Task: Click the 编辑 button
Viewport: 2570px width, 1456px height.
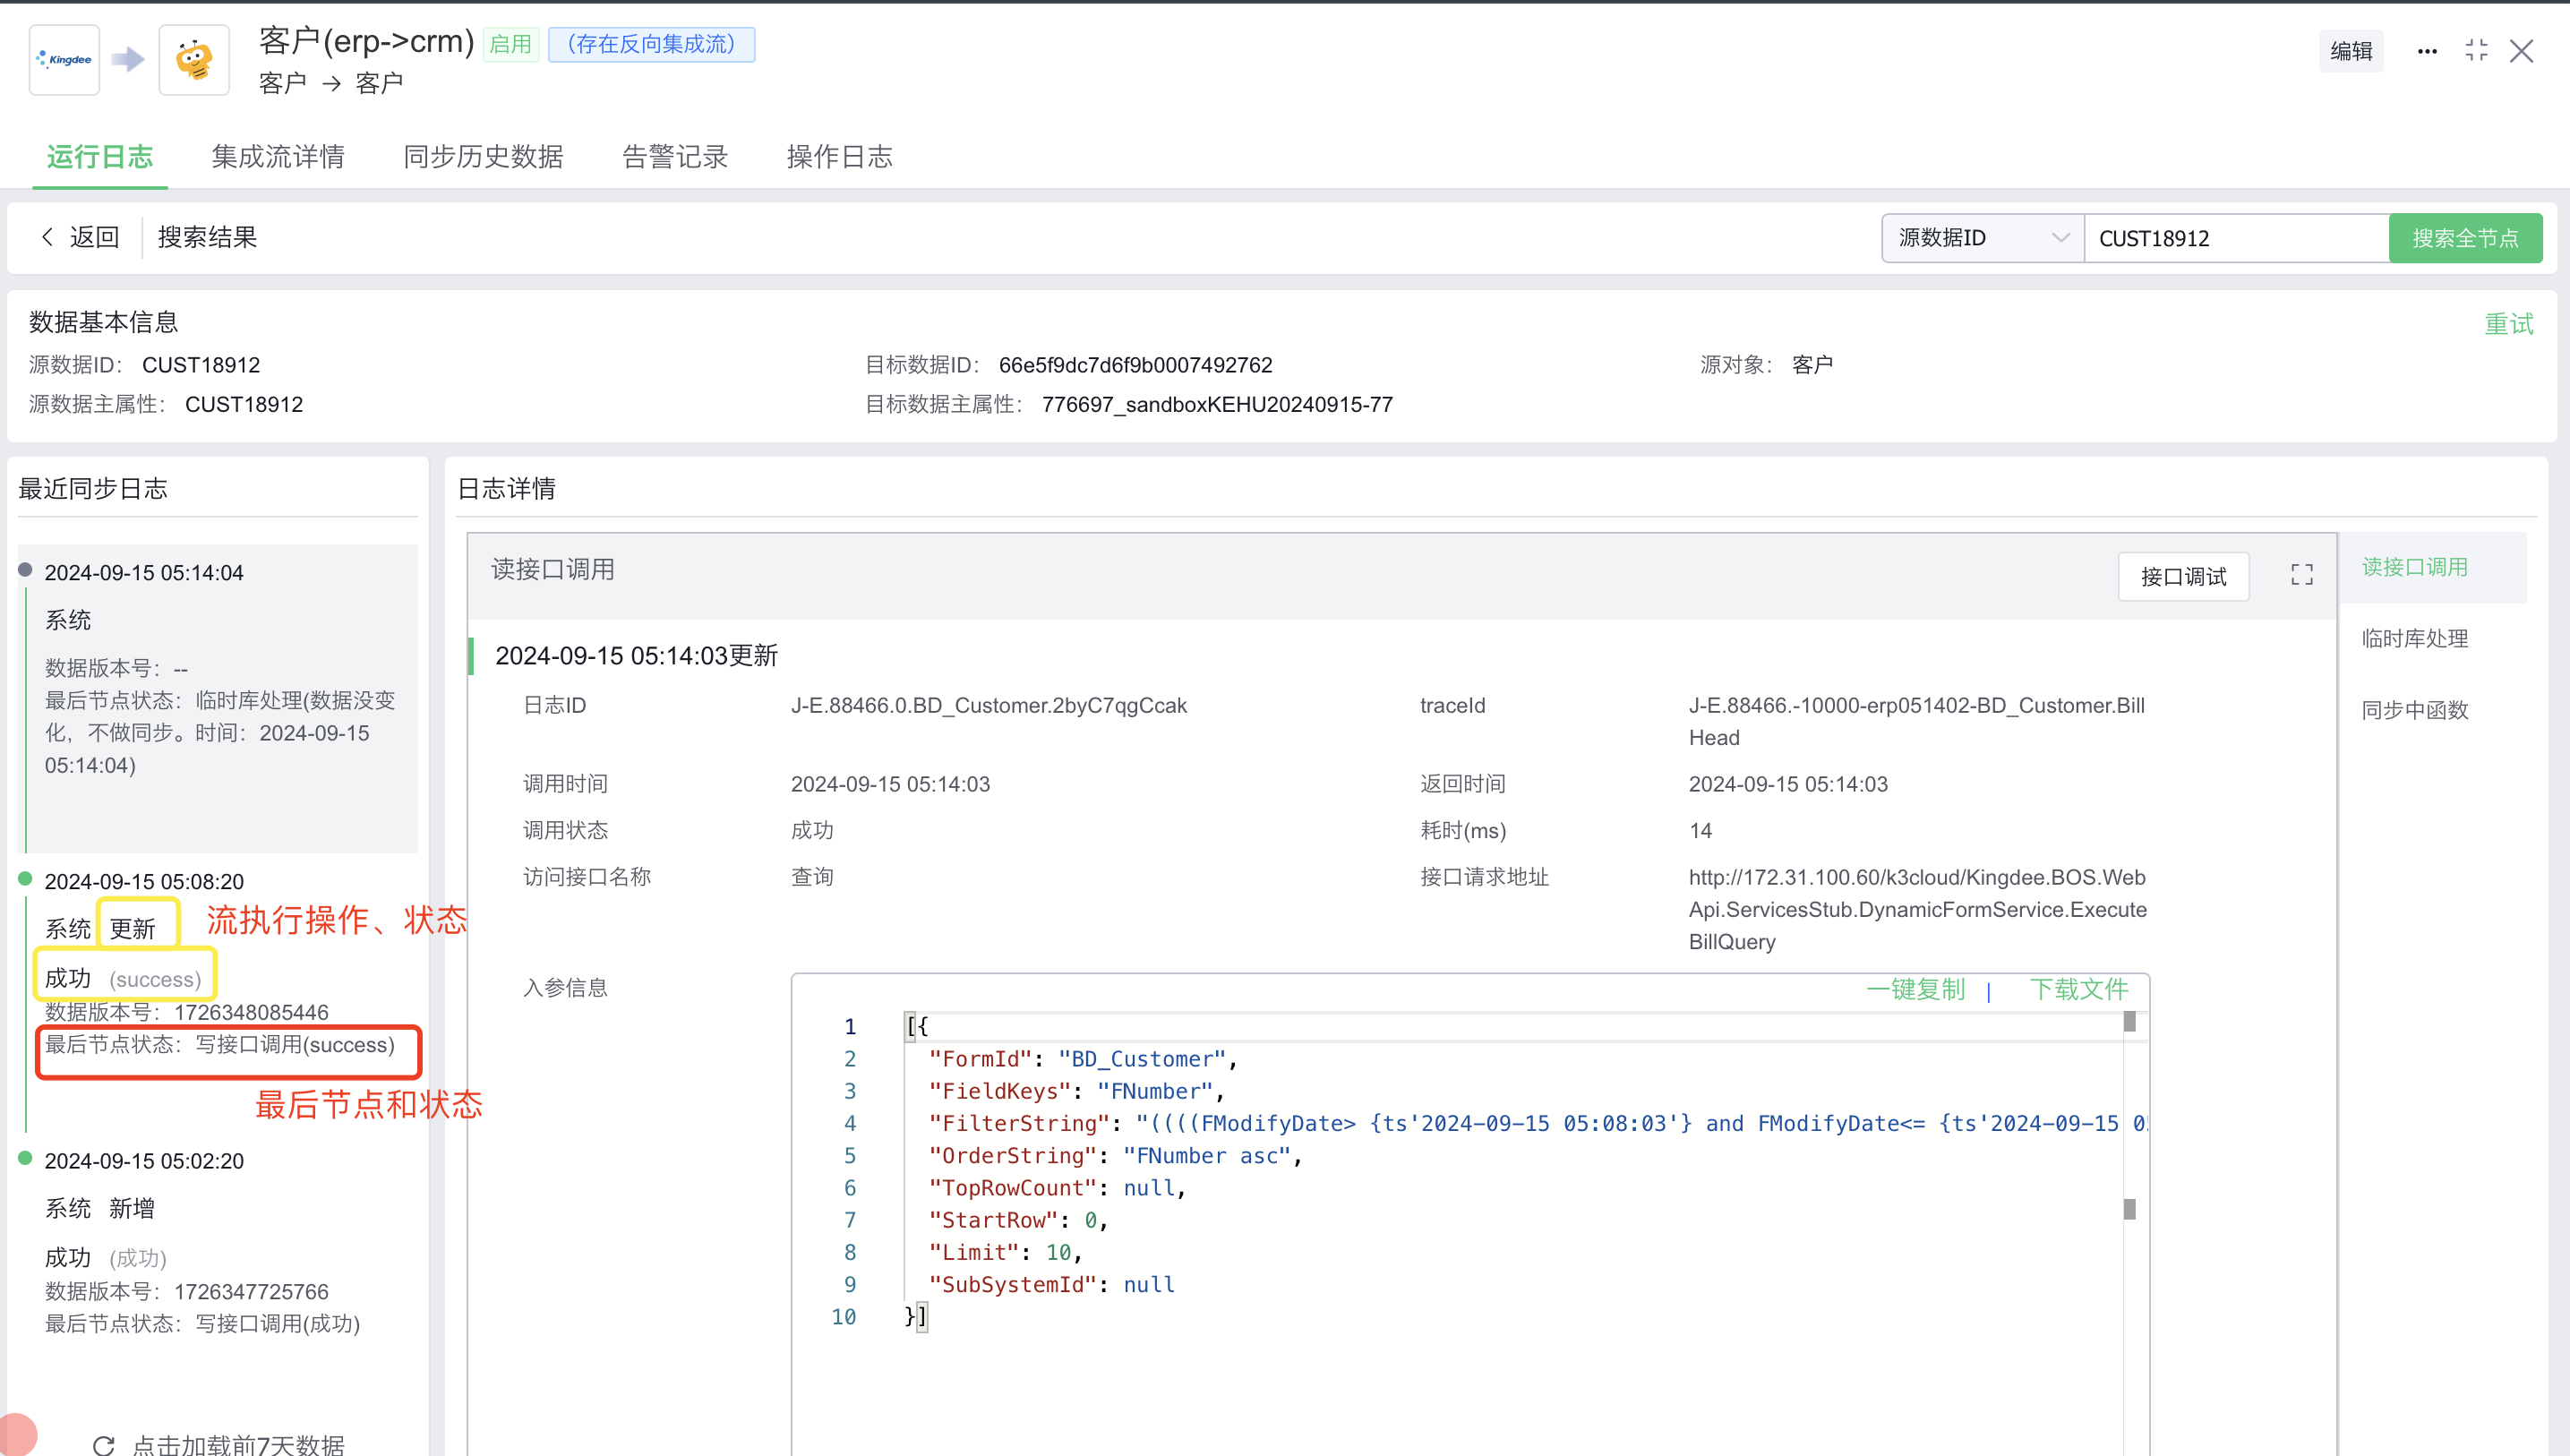Action: 2351,51
